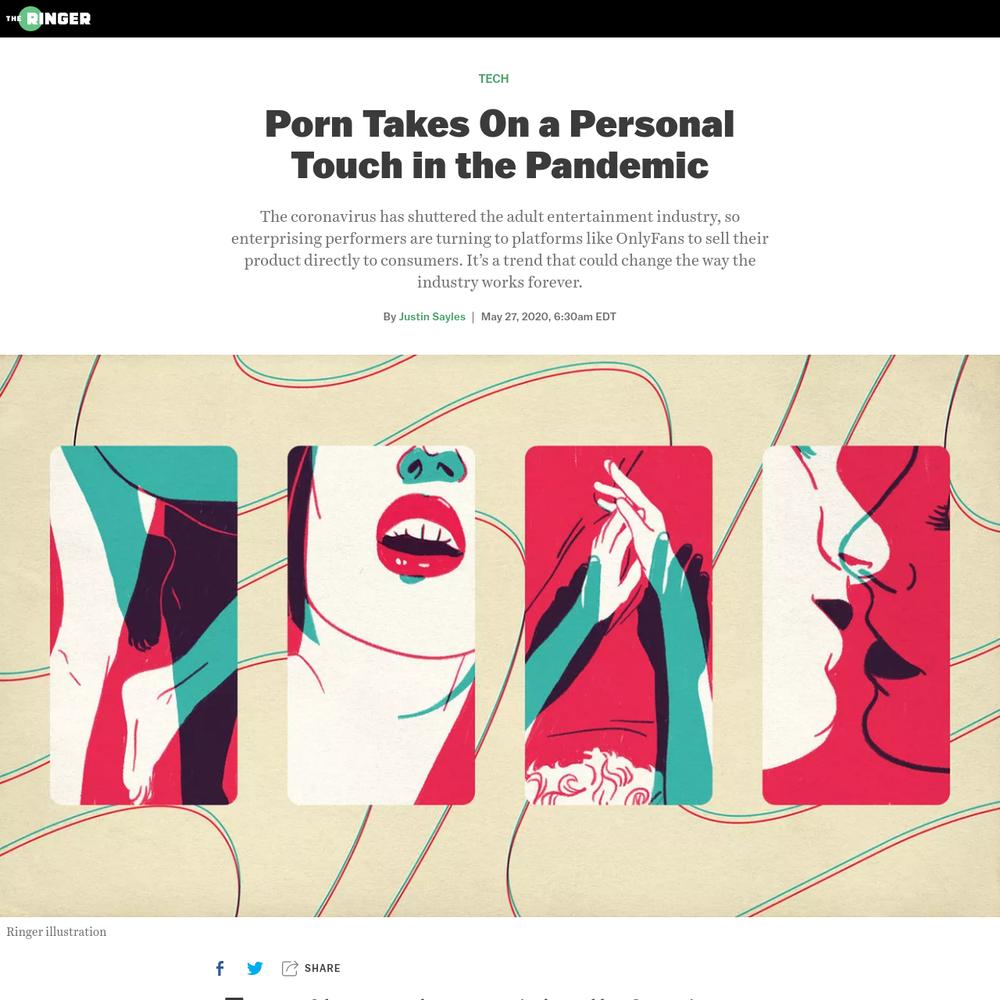Click the word By before author name
Viewport: 1000px width, 1000px height.
pyautogui.click(x=389, y=316)
